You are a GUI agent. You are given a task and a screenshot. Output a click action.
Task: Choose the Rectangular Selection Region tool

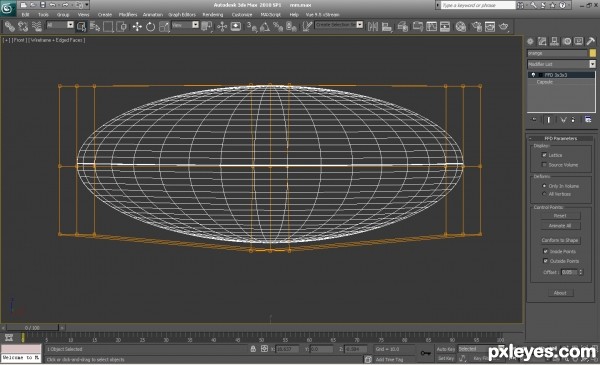pyautogui.click(x=108, y=26)
